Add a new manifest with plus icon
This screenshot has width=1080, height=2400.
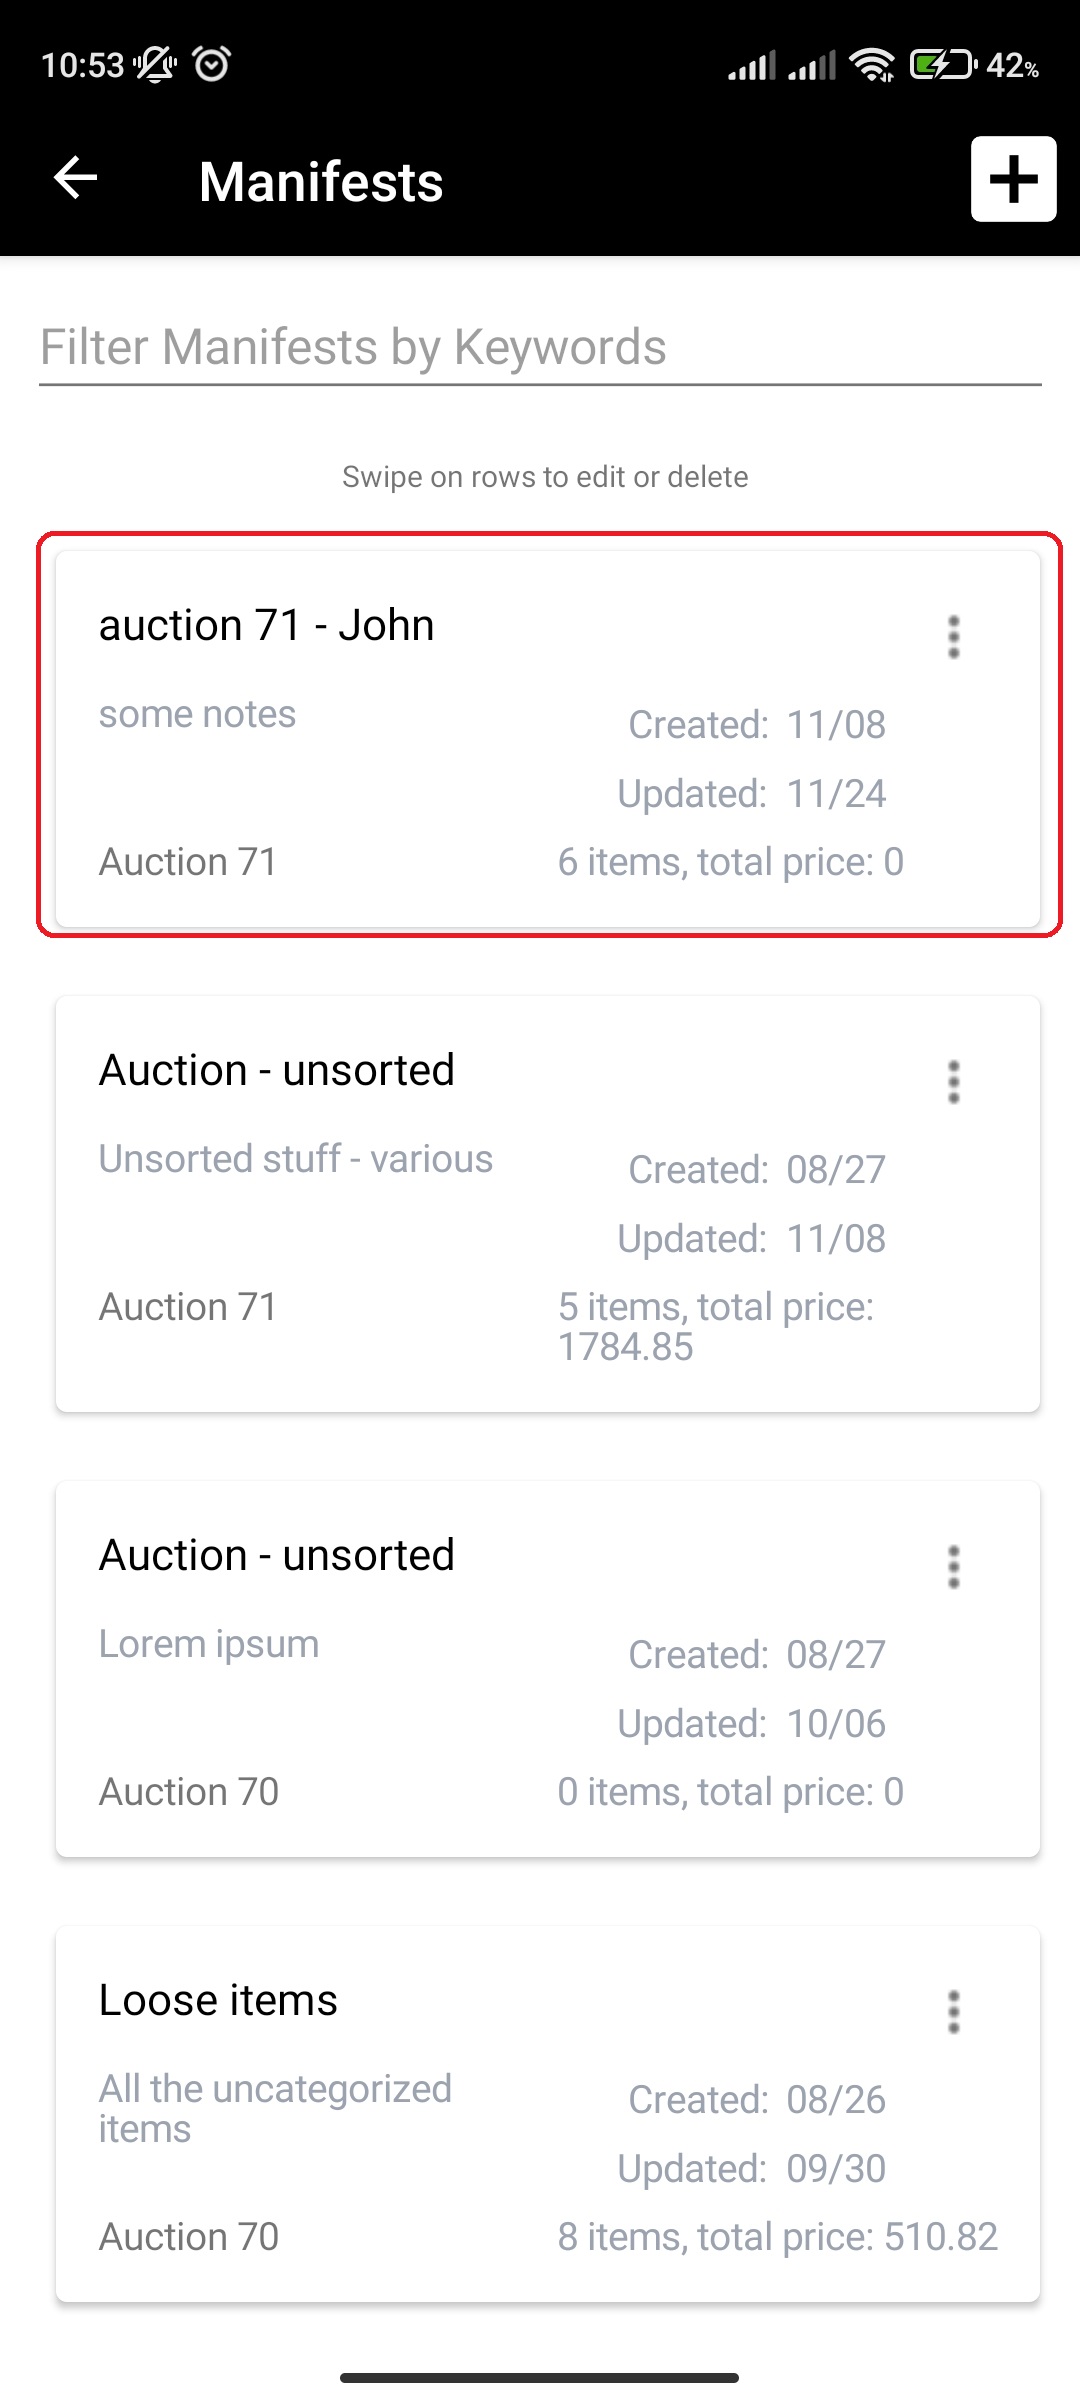1013,179
